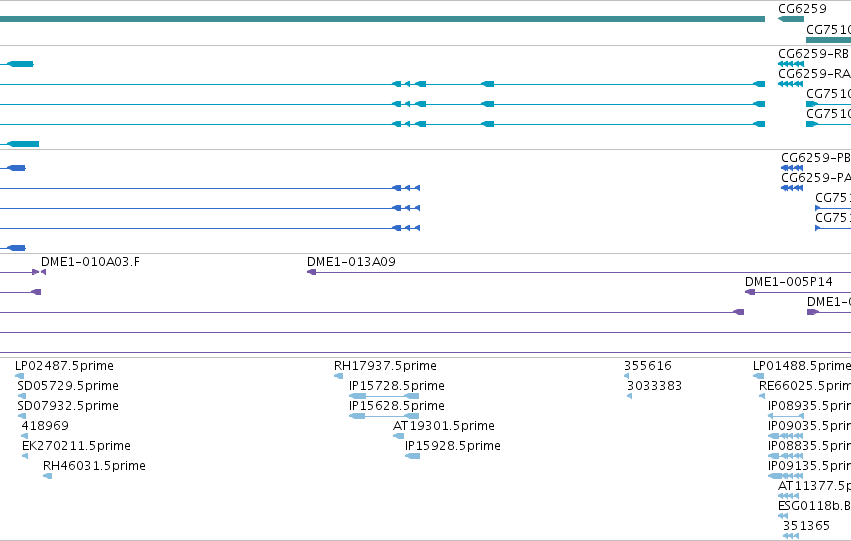
Task: Select the ESG0118b EST label
Action: (x=814, y=506)
